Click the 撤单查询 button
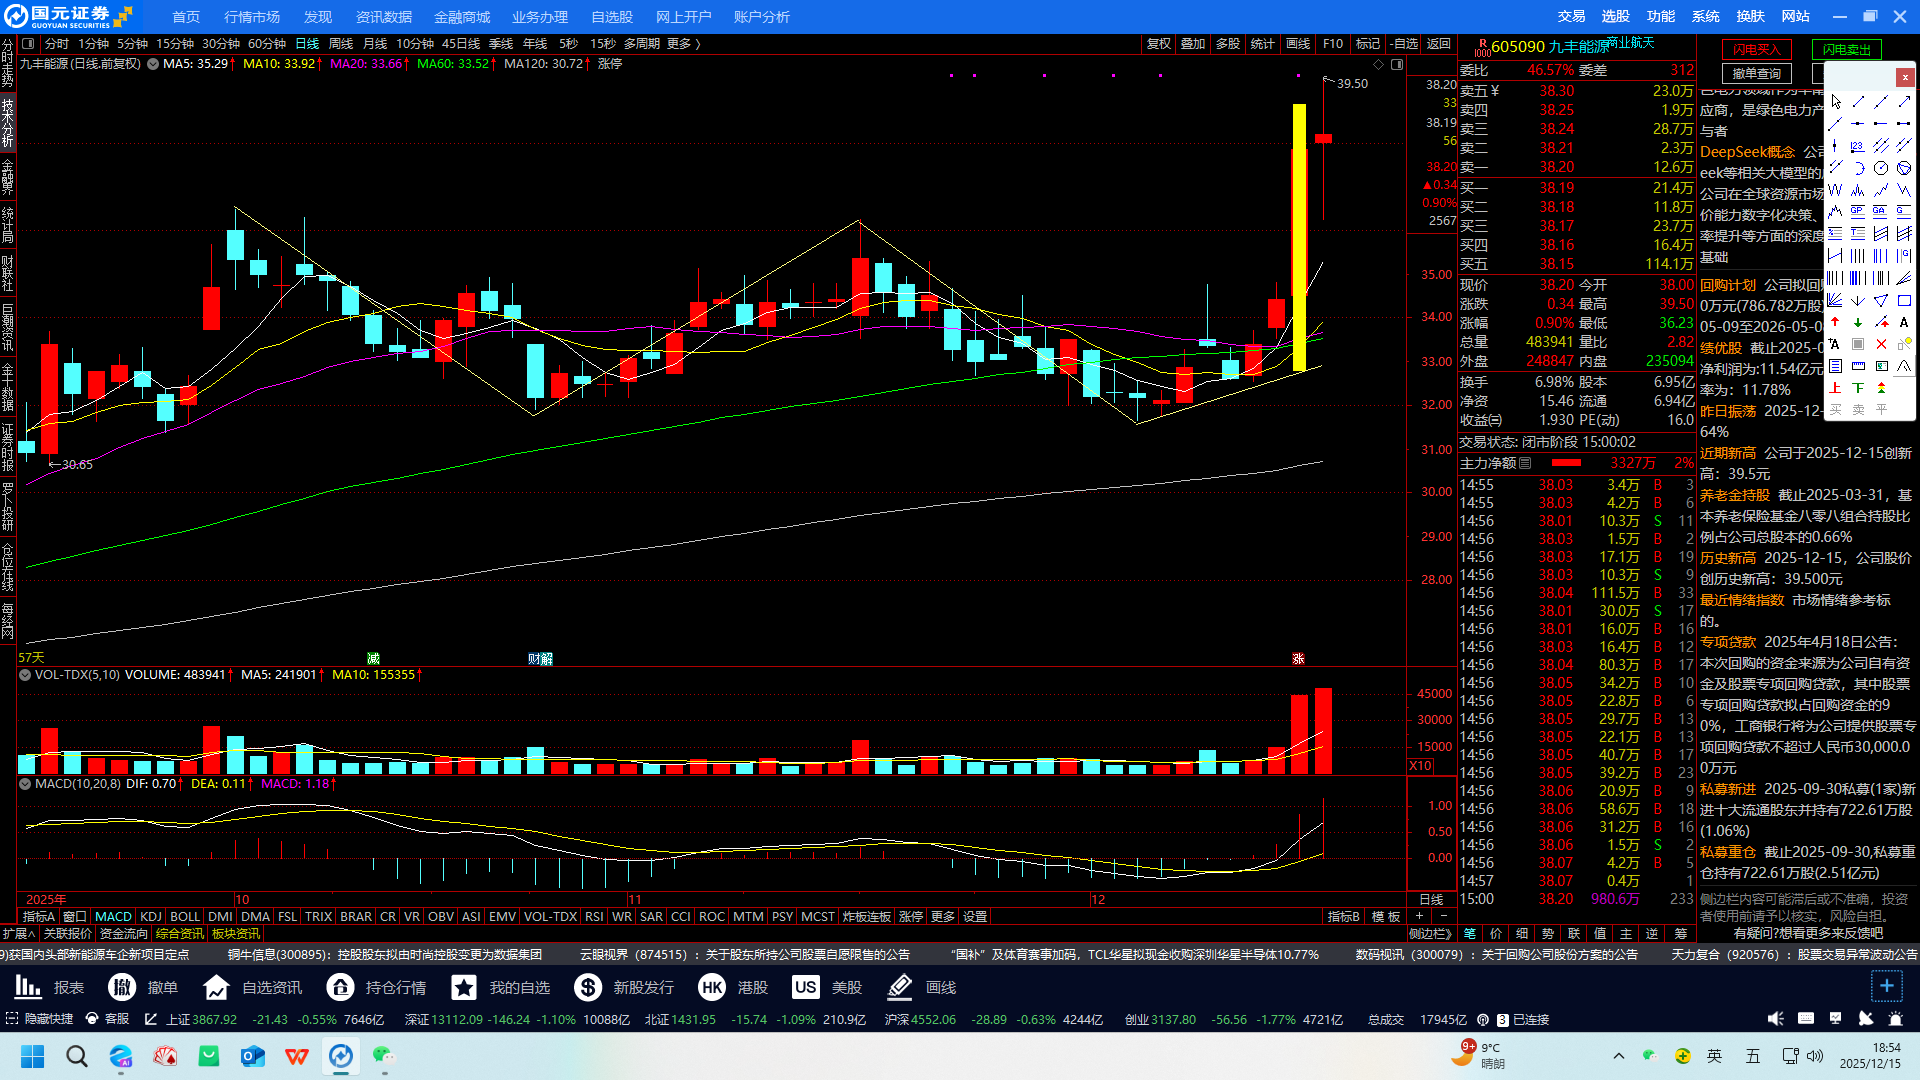Image resolution: width=1920 pixels, height=1080 pixels. 1757,73
